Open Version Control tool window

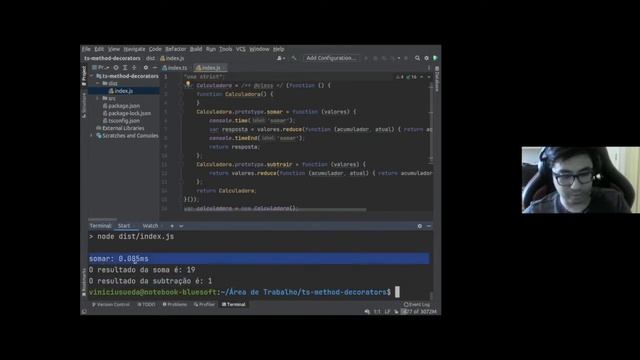pyautogui.click(x=111, y=304)
